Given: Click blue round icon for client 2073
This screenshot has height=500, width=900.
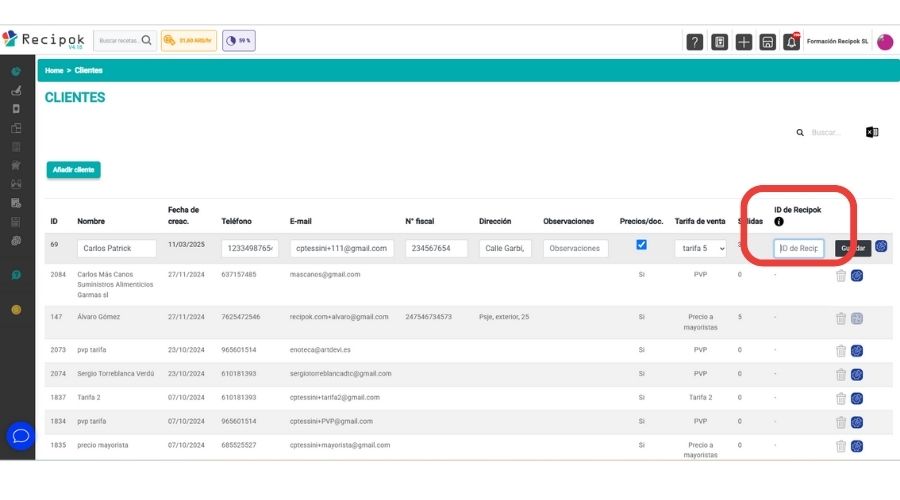Looking at the screenshot, I should click(x=857, y=351).
